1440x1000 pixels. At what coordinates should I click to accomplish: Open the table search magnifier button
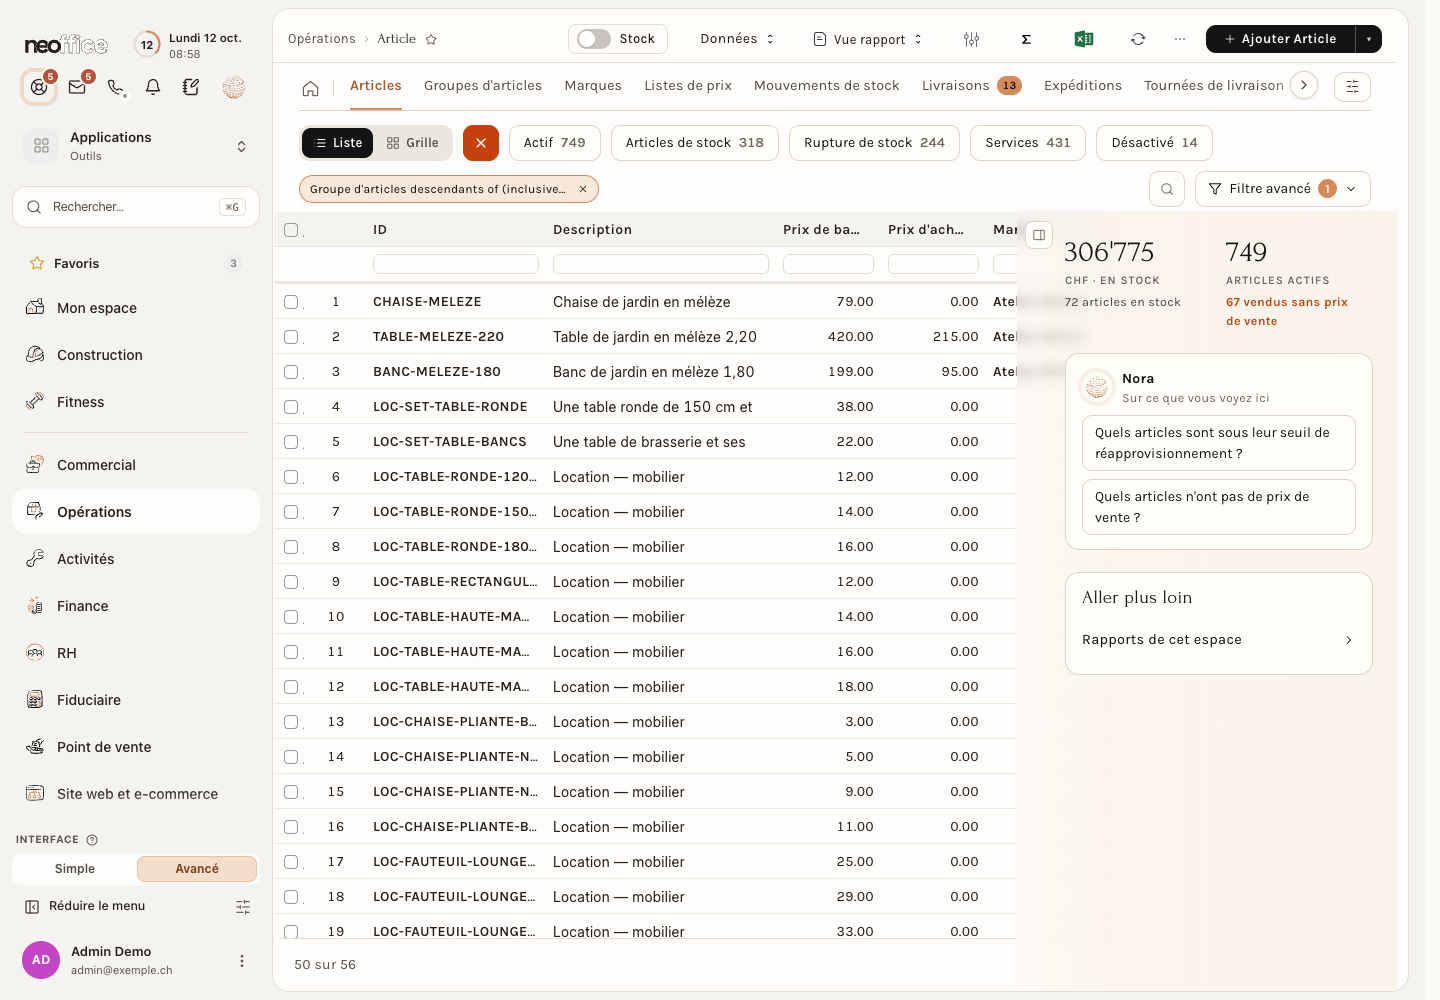(x=1167, y=189)
